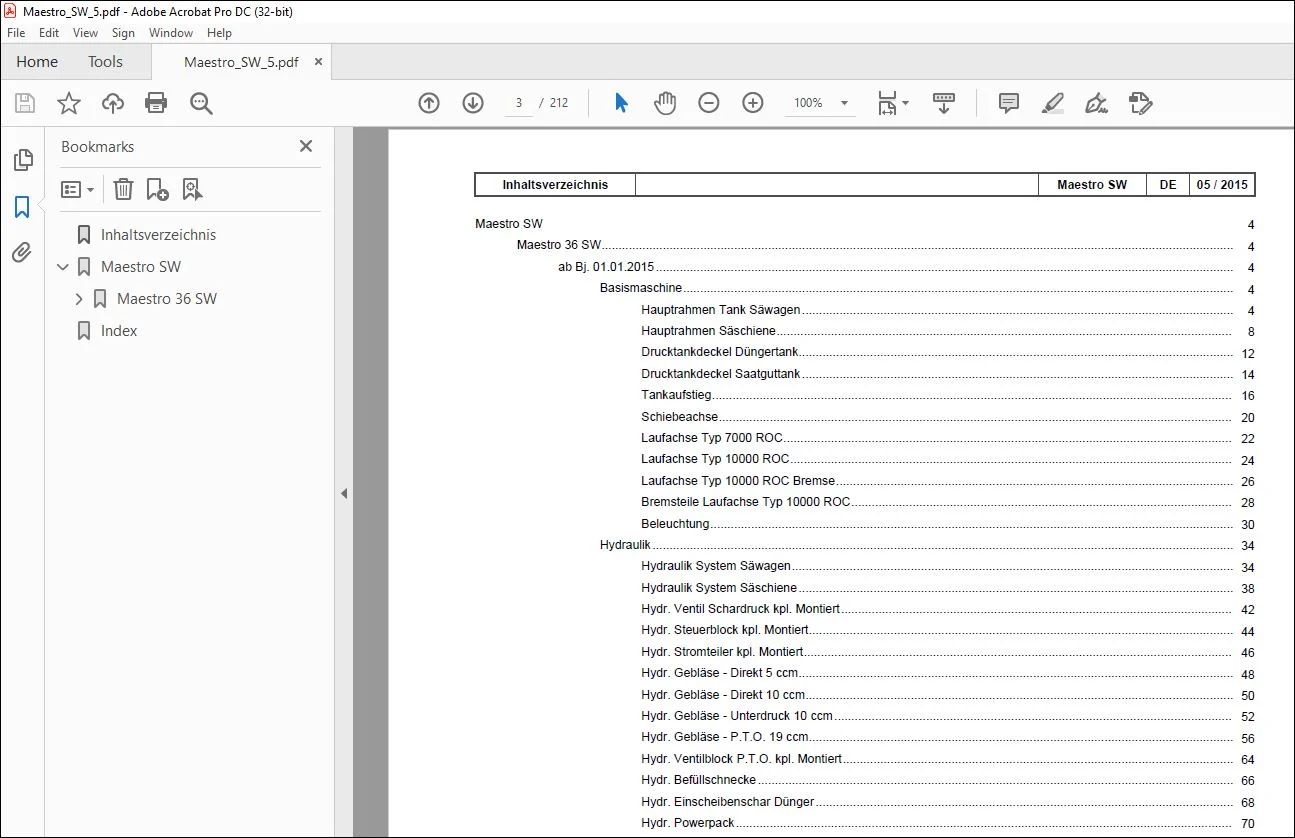Click the Basismaschine heading
This screenshot has height=838, width=1295.
[641, 288]
